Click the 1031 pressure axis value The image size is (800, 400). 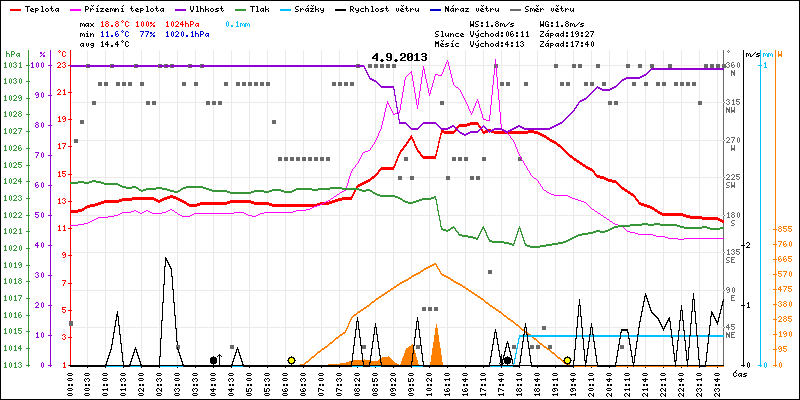point(13,65)
